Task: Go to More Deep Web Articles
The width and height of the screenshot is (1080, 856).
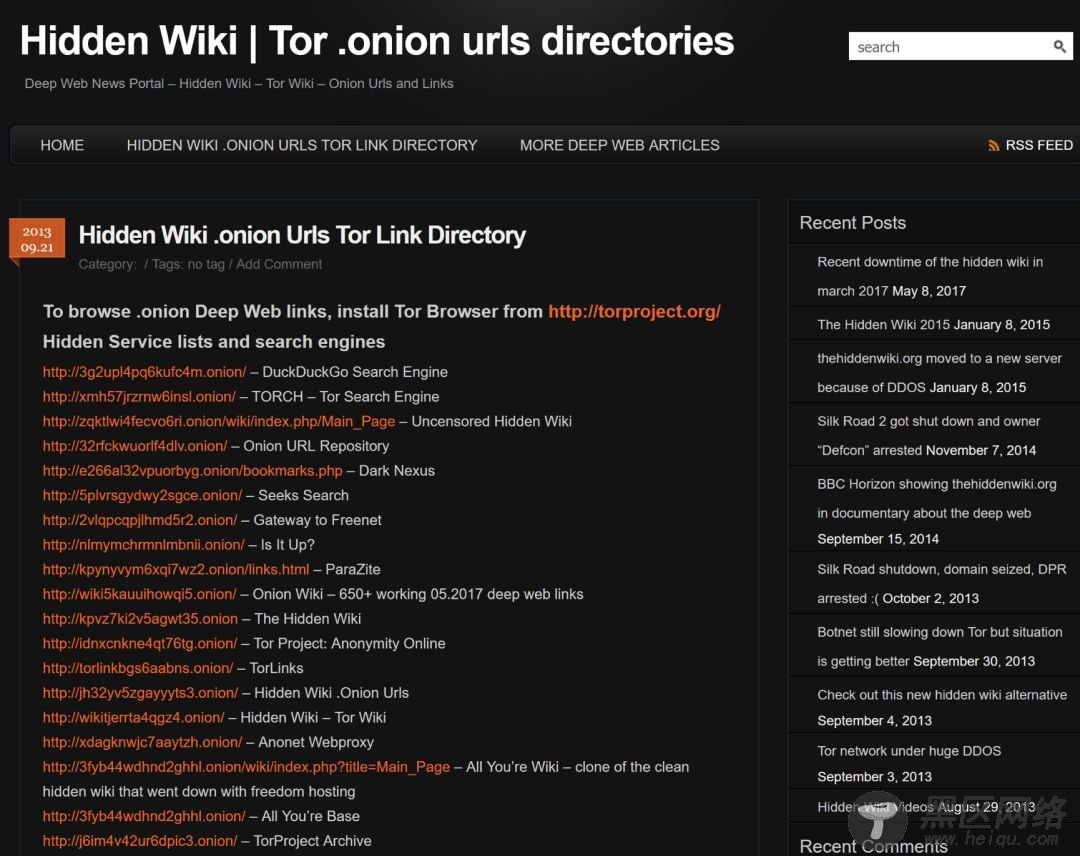Action: (x=619, y=145)
